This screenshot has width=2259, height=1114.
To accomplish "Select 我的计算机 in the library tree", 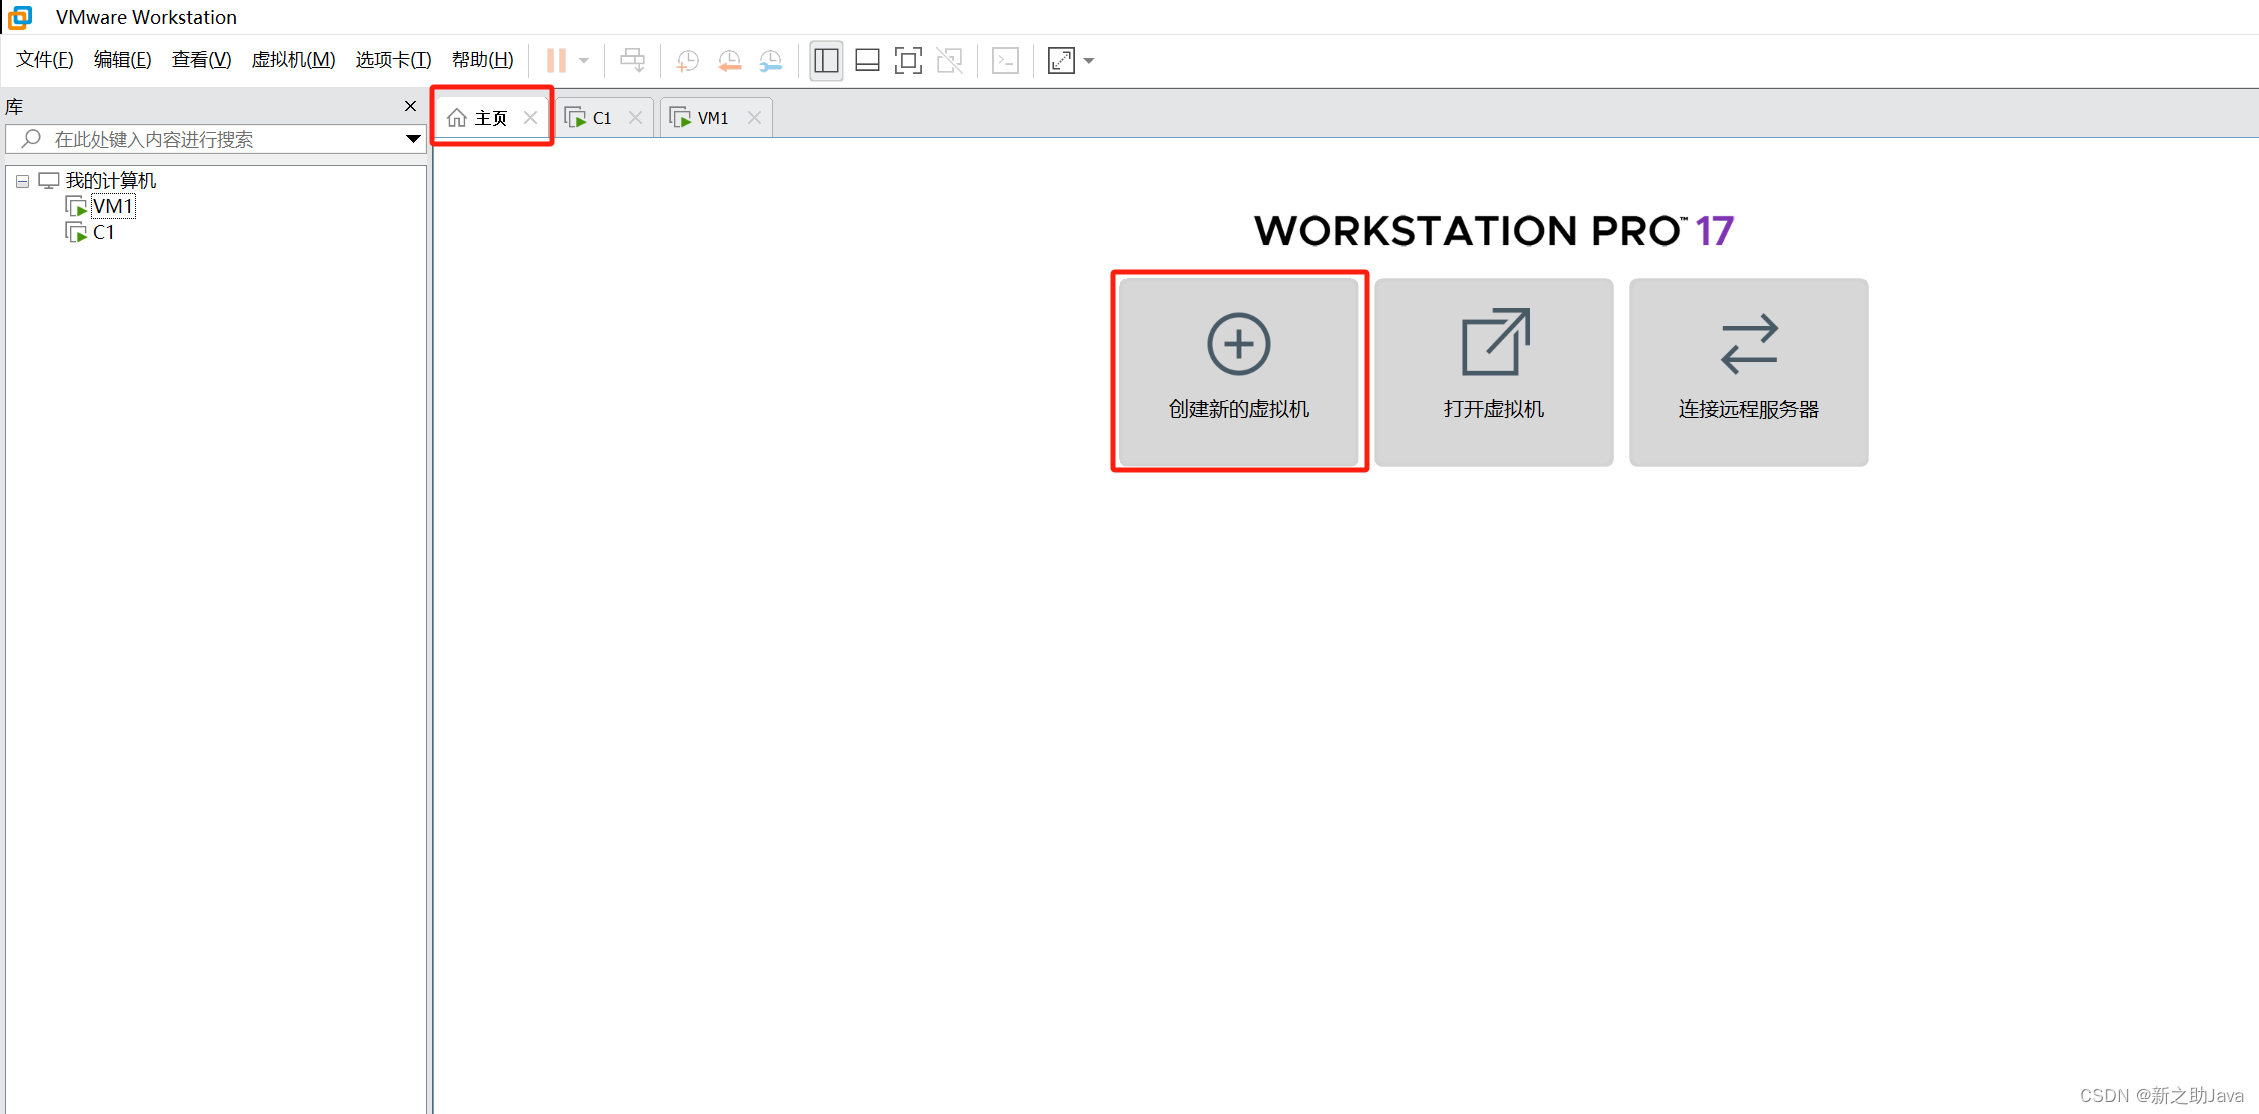I will tap(110, 181).
